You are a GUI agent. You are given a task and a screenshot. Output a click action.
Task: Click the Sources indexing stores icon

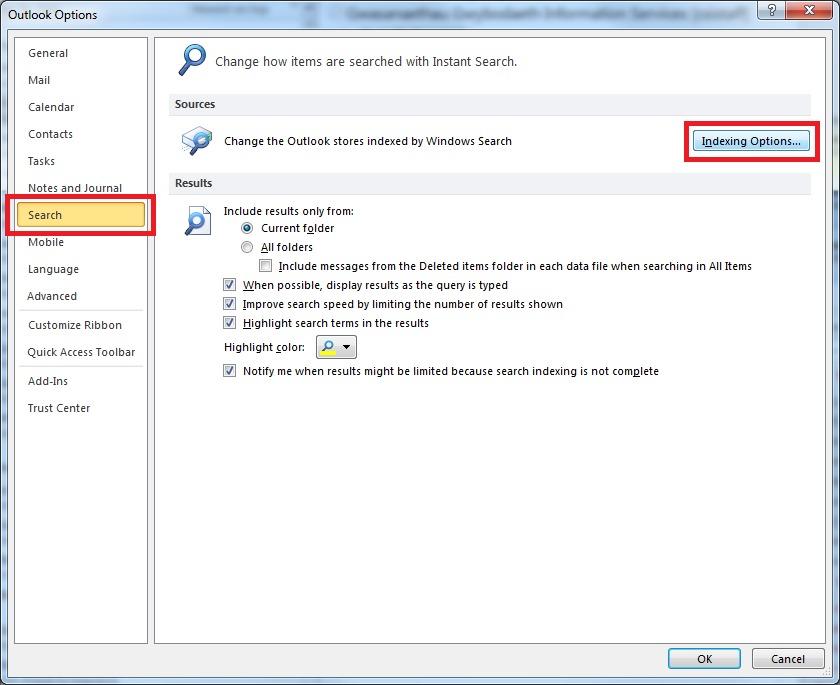point(196,140)
